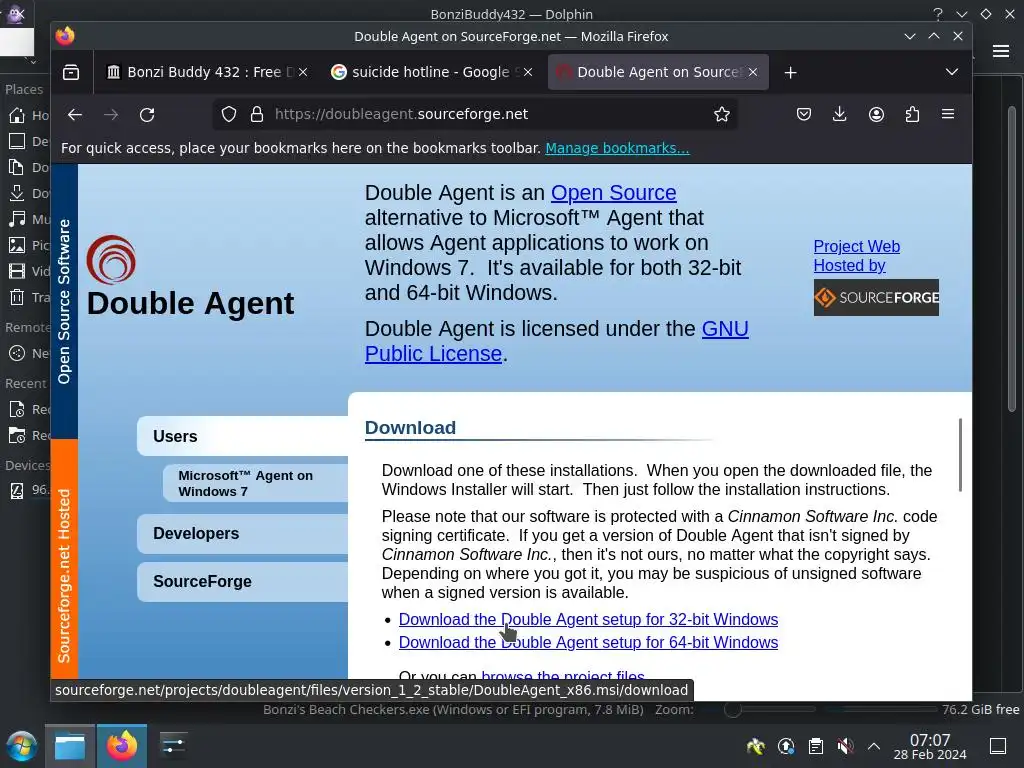Select the Double Agent on SourceForge tab
This screenshot has width=1024, height=768.
(x=658, y=72)
